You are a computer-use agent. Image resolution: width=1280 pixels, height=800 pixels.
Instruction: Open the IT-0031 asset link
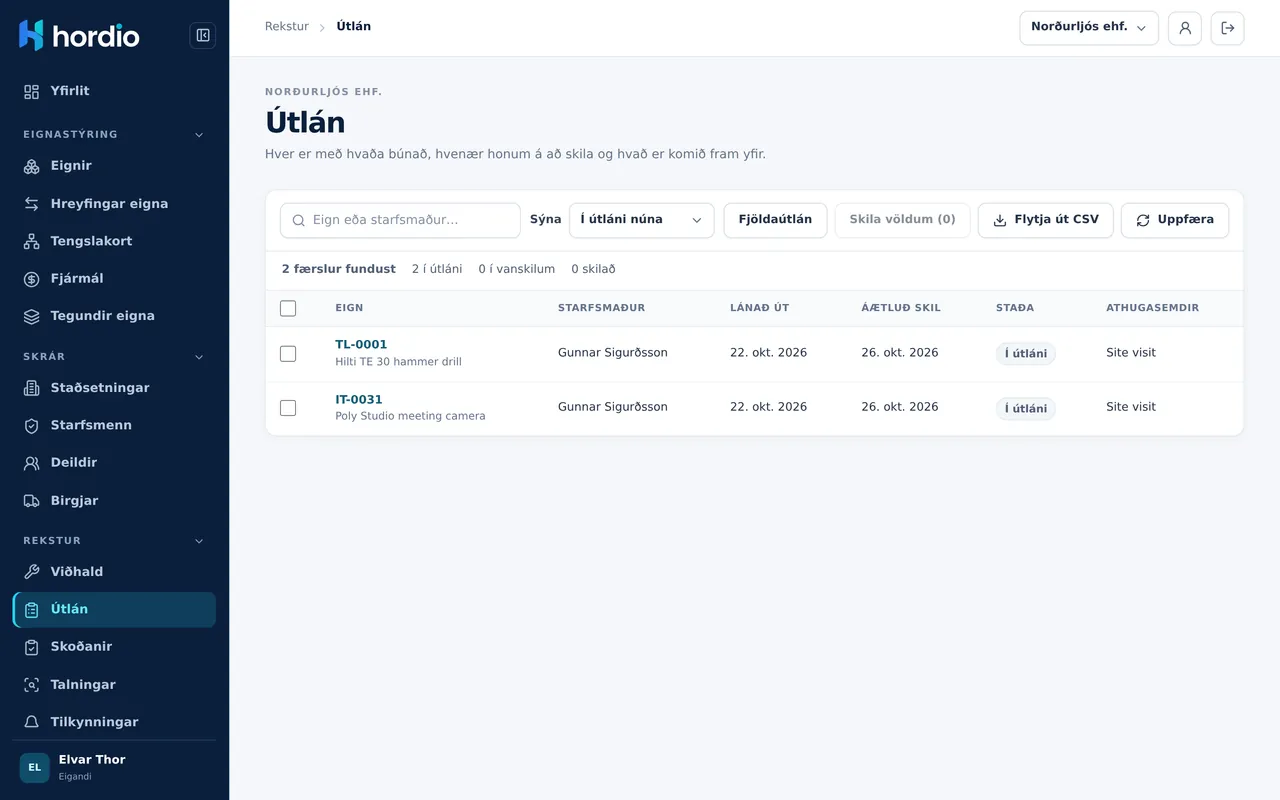coord(359,400)
